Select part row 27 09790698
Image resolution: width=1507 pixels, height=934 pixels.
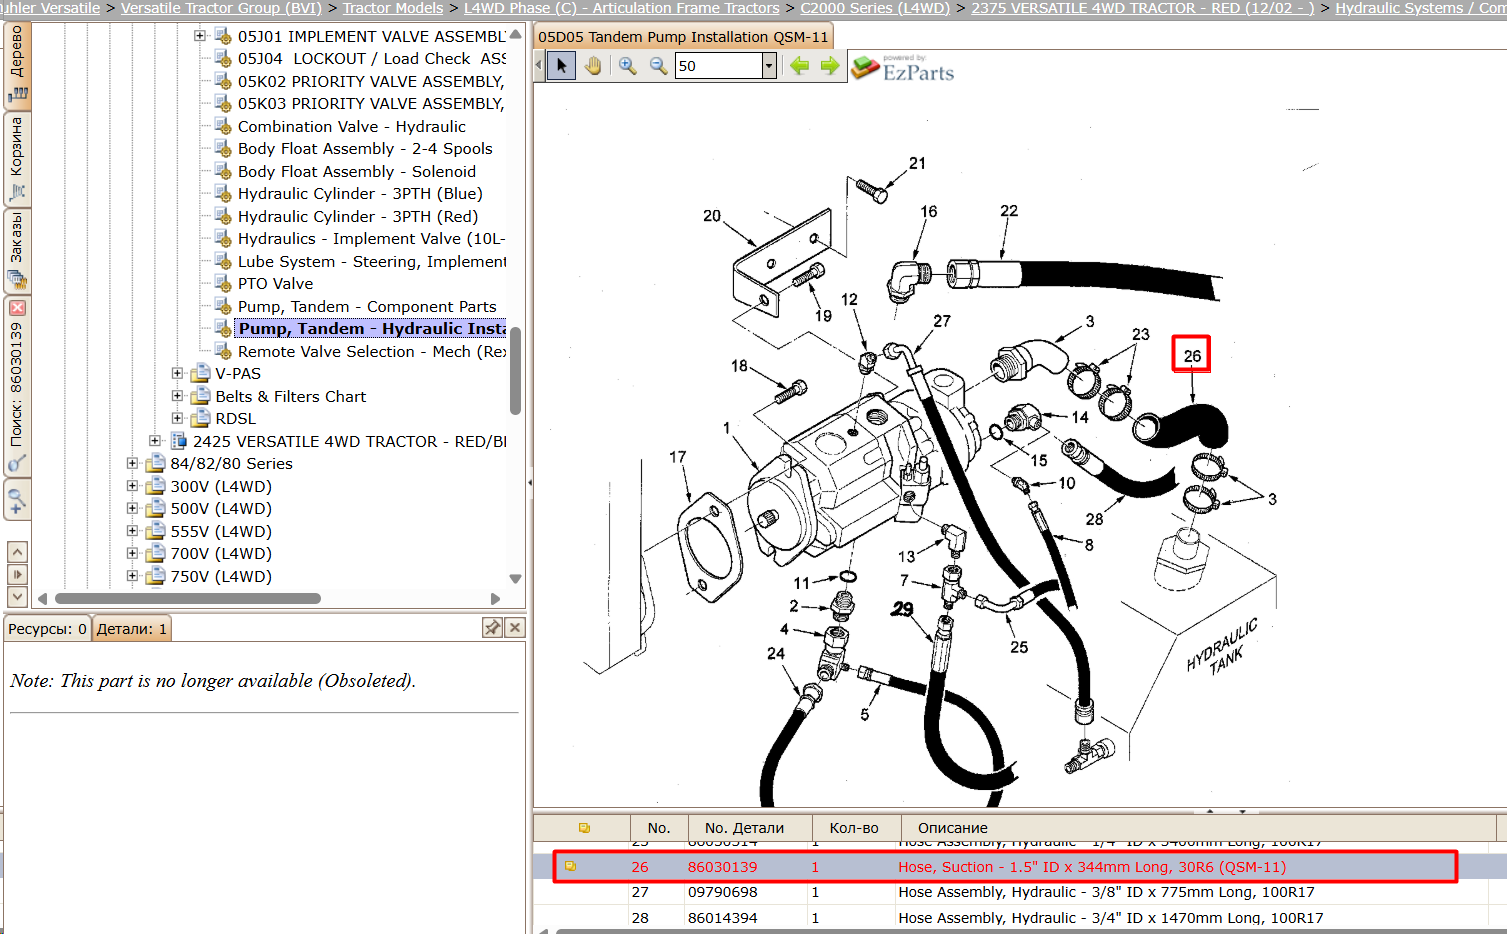click(1018, 892)
